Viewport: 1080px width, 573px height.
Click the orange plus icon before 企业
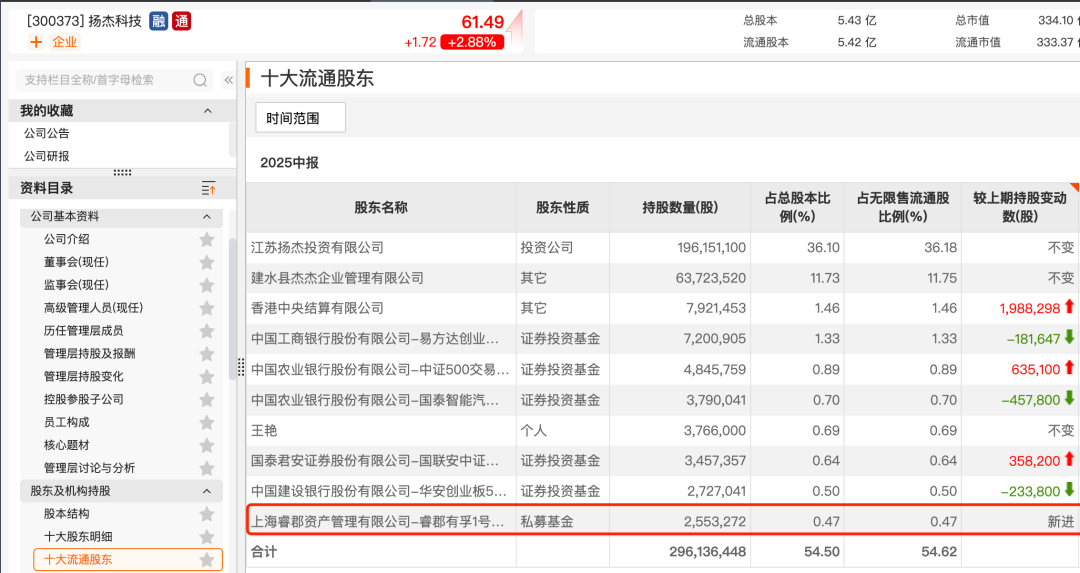[x=36, y=42]
